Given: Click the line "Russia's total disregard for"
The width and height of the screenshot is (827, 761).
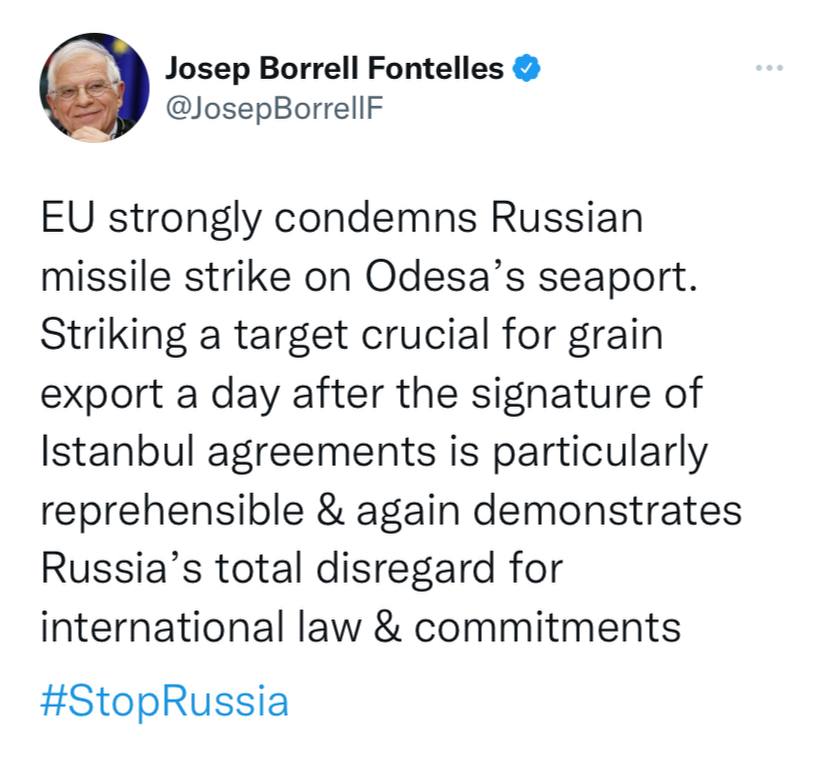Looking at the screenshot, I should tap(302, 568).
